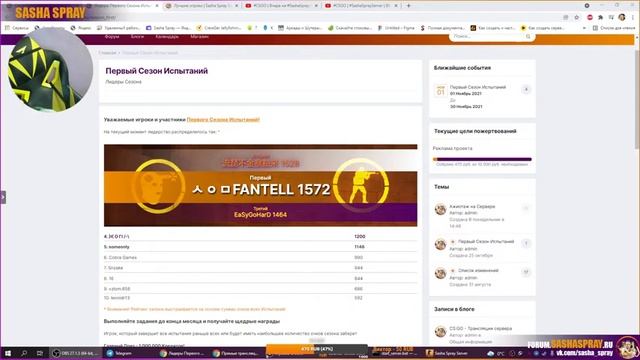Open topic Первый Сезон Испытаний in Темы

pyautogui.click(x=486, y=242)
